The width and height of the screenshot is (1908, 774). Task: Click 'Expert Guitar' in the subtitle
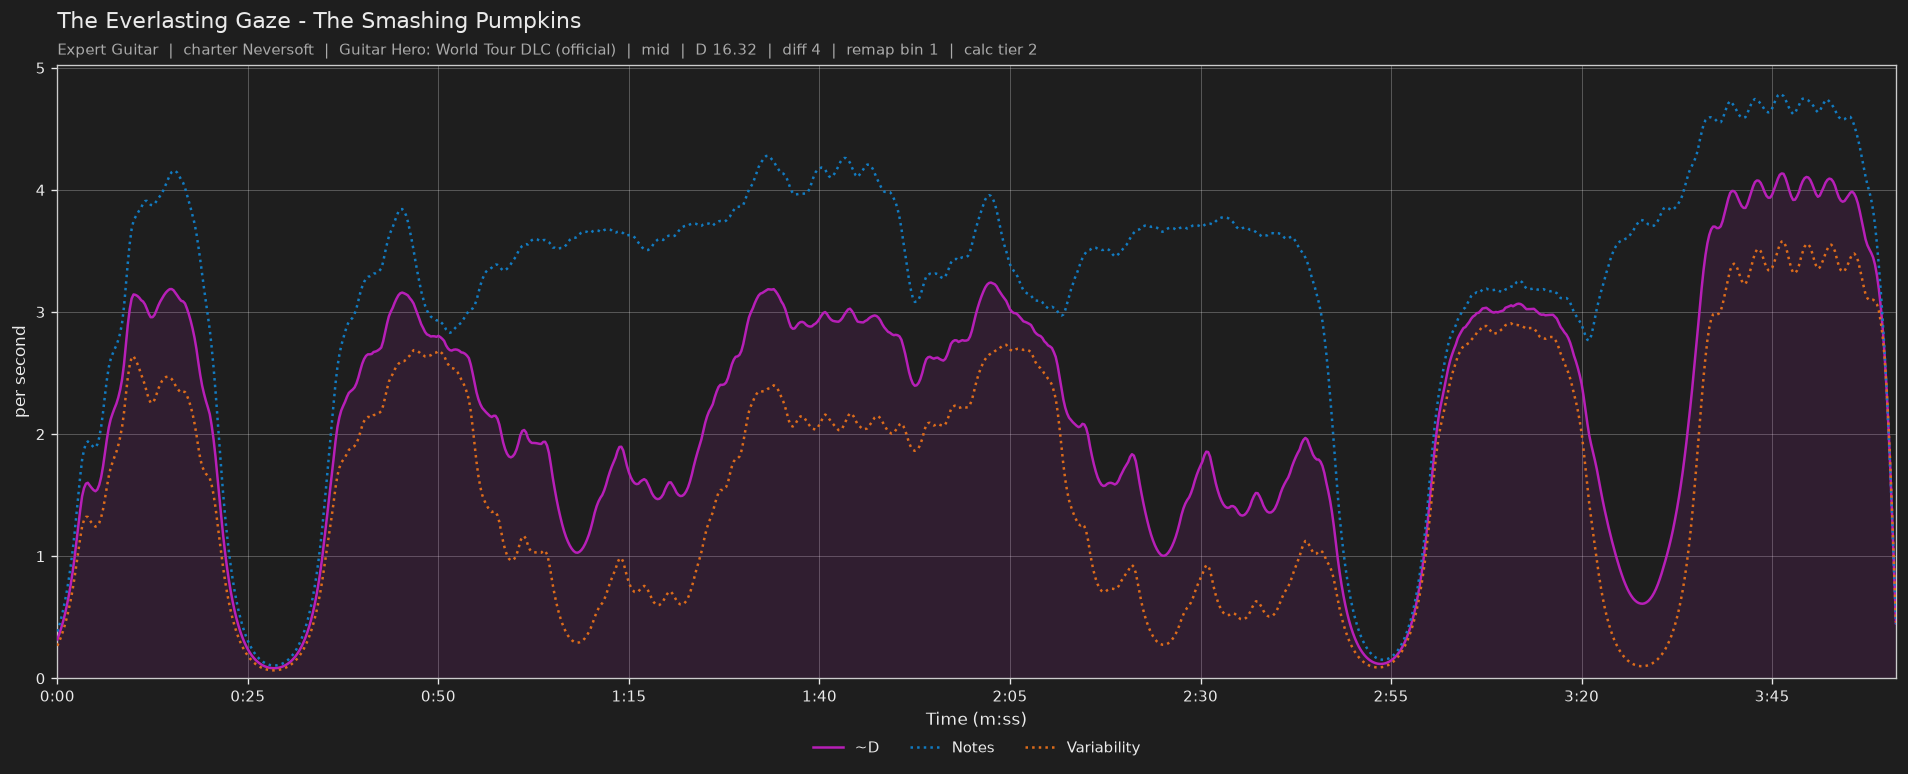[108, 50]
